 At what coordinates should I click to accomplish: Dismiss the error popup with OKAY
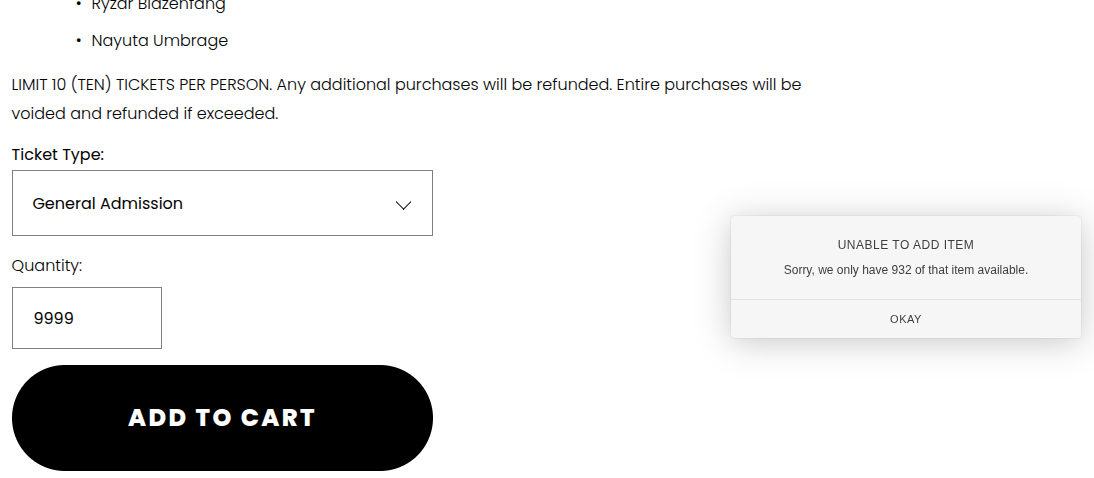tap(905, 319)
